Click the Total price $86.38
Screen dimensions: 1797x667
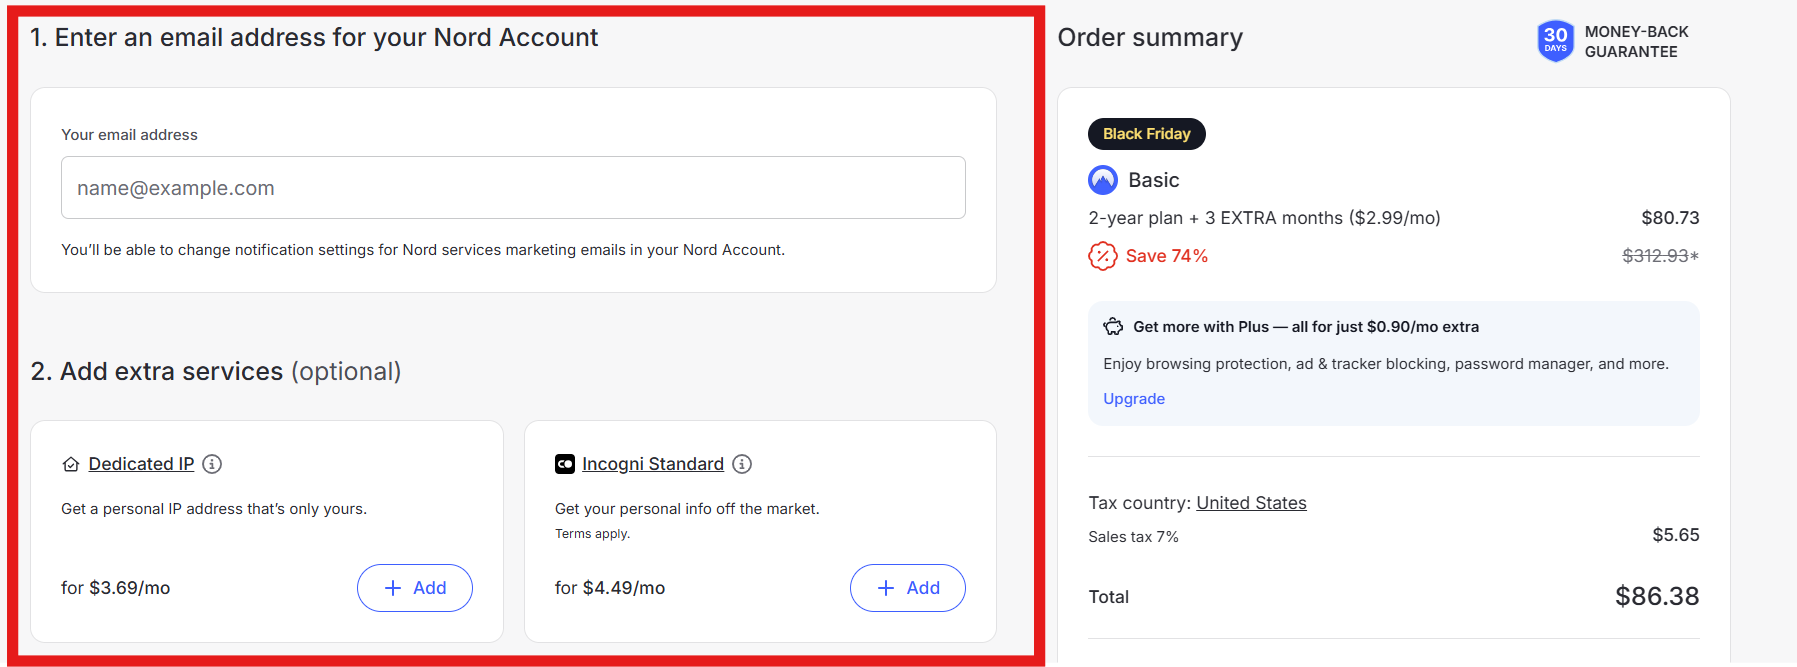click(x=1656, y=597)
